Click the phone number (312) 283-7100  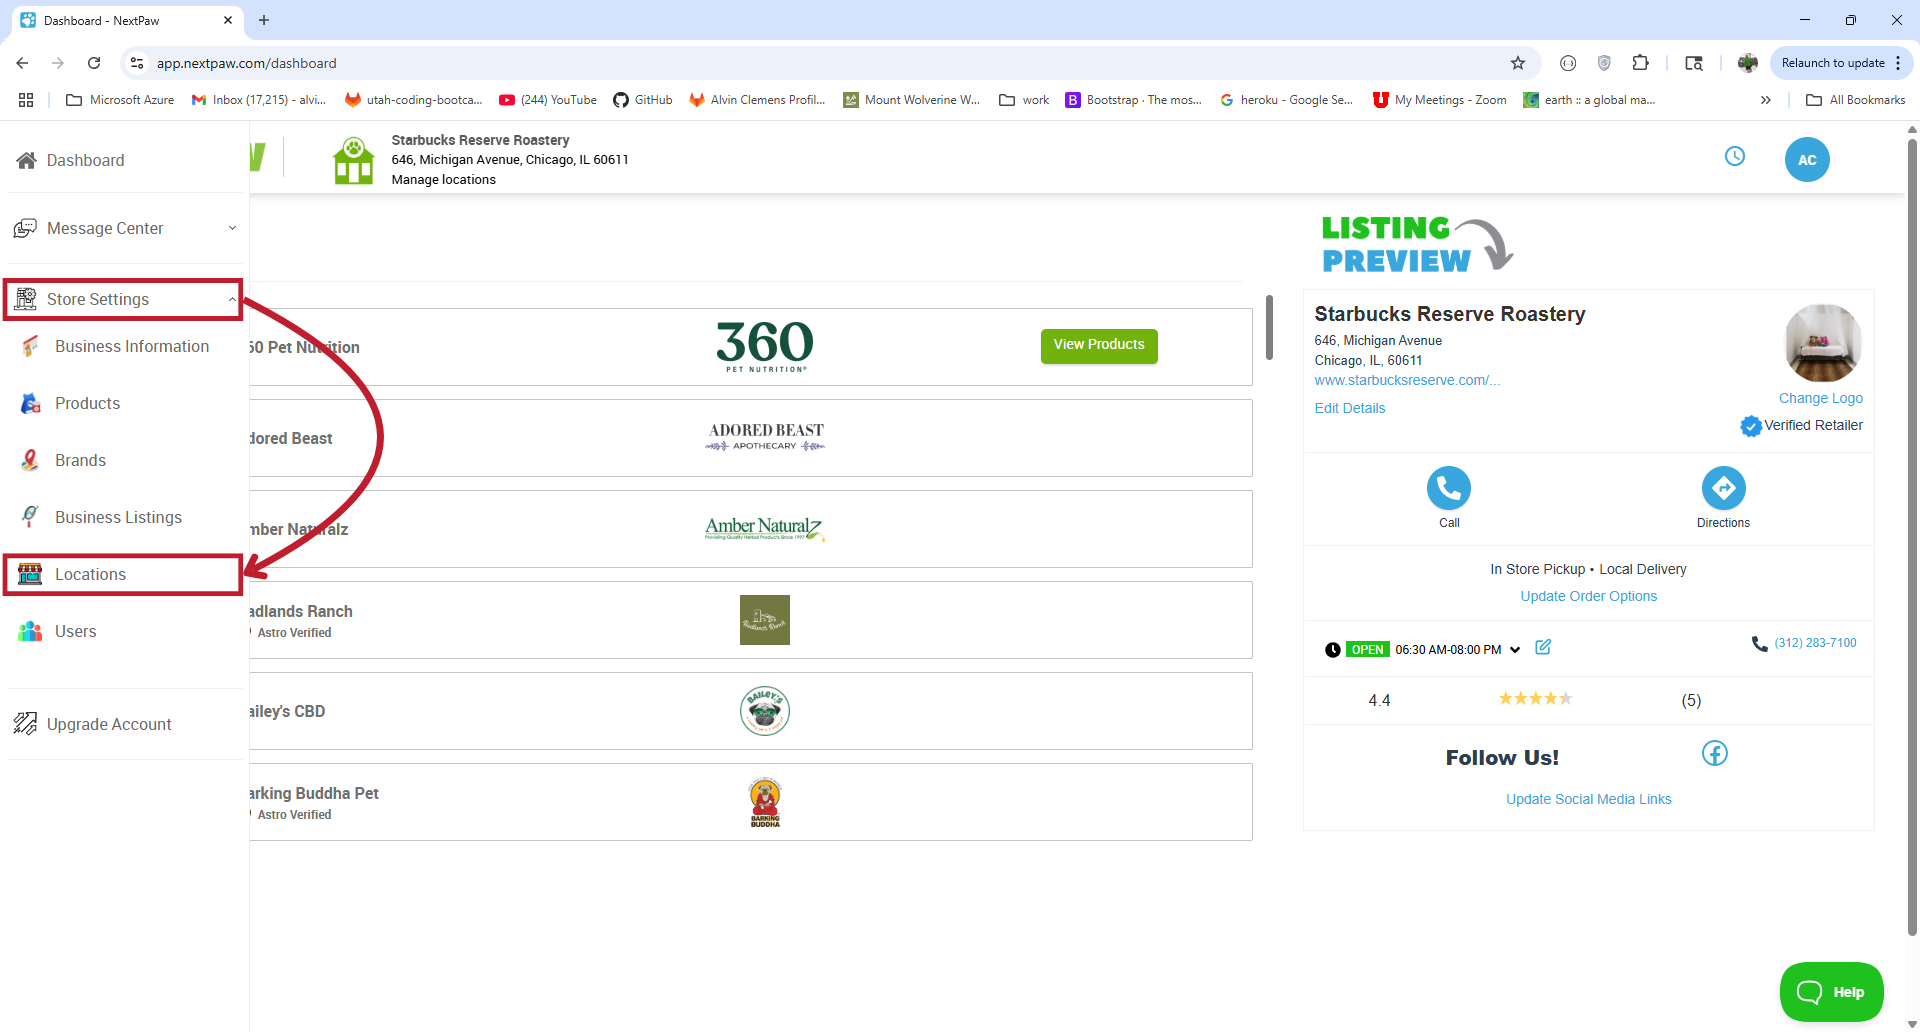click(1815, 643)
